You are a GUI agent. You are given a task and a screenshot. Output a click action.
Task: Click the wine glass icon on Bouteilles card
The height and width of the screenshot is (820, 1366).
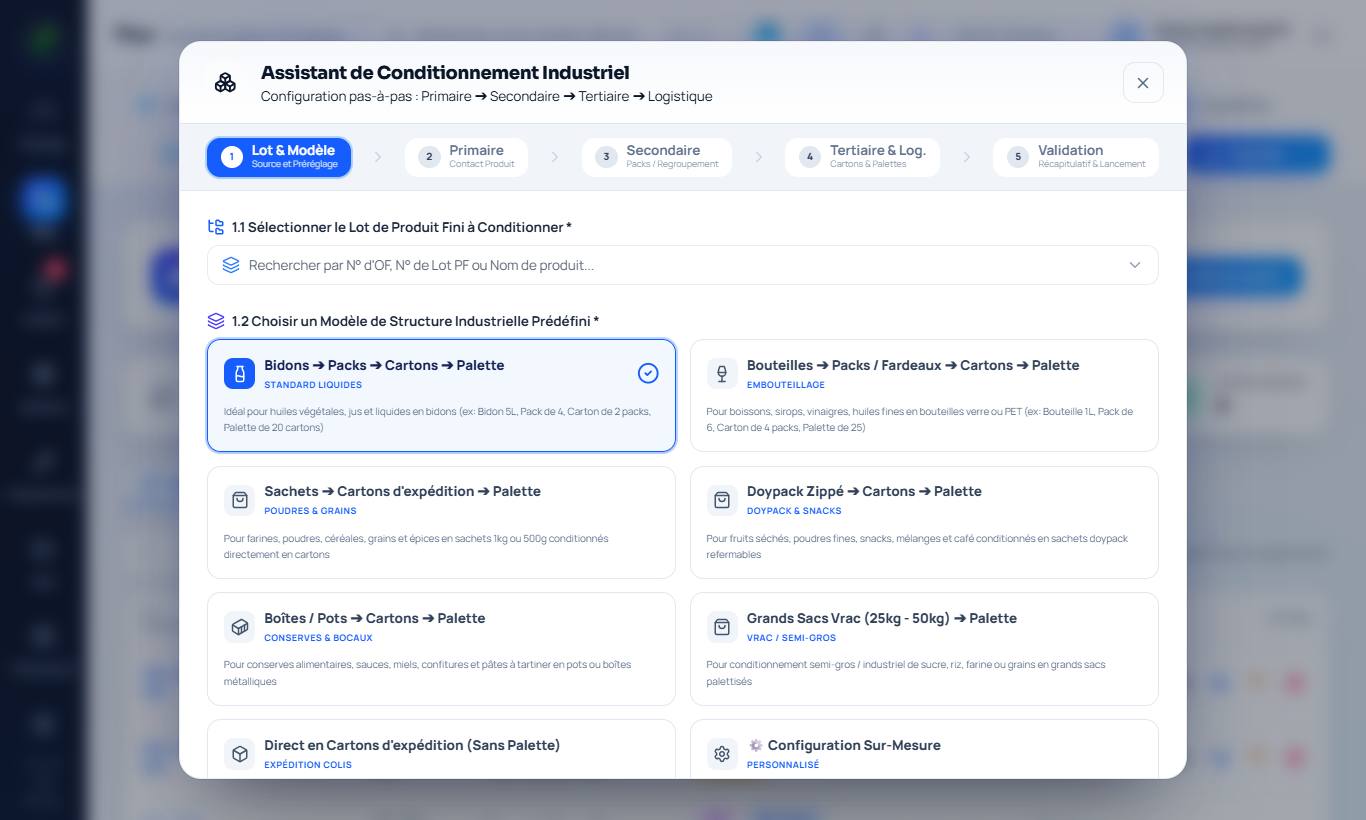point(722,374)
